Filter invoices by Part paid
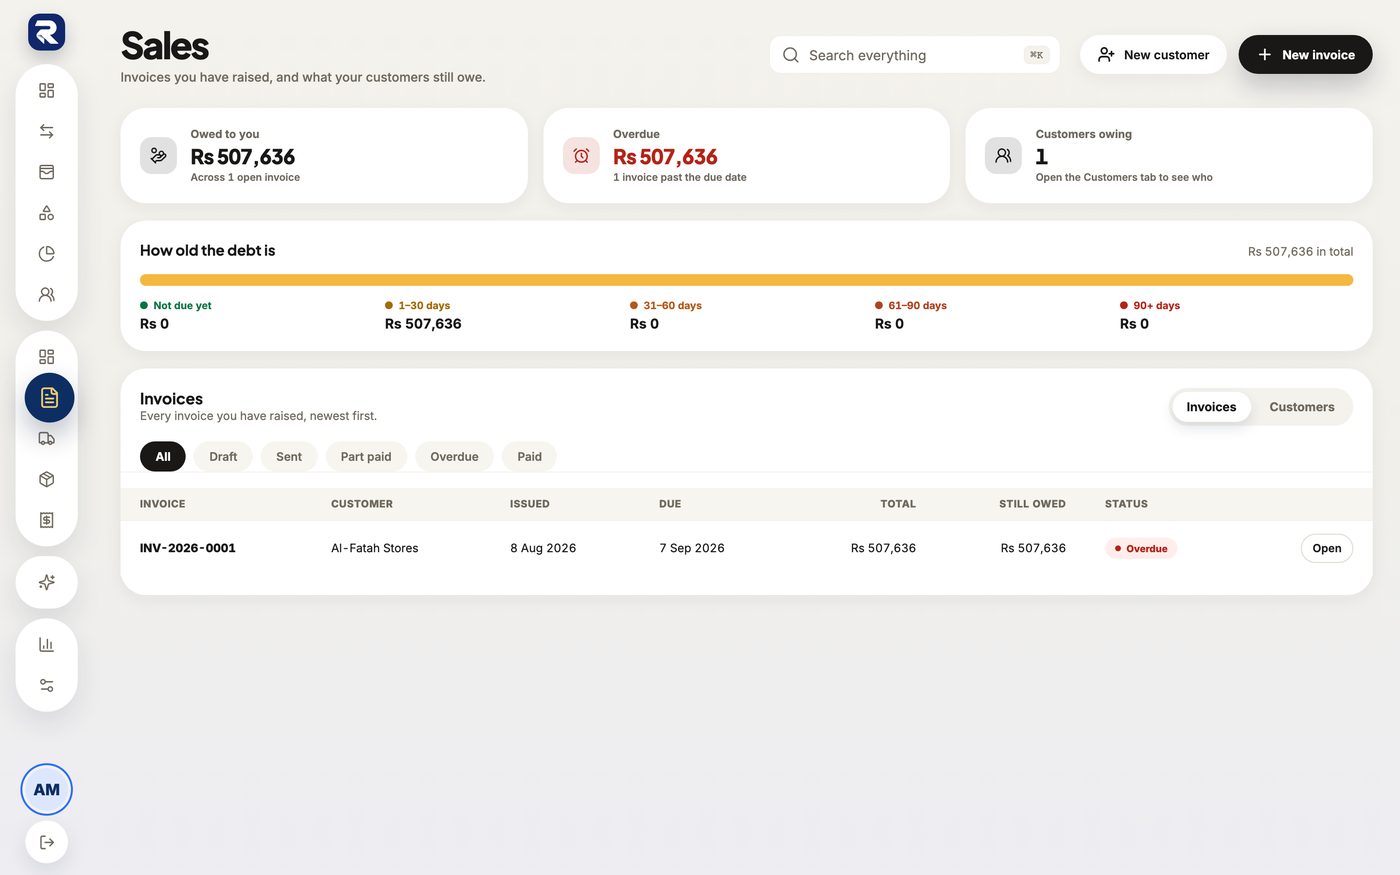 coord(366,457)
